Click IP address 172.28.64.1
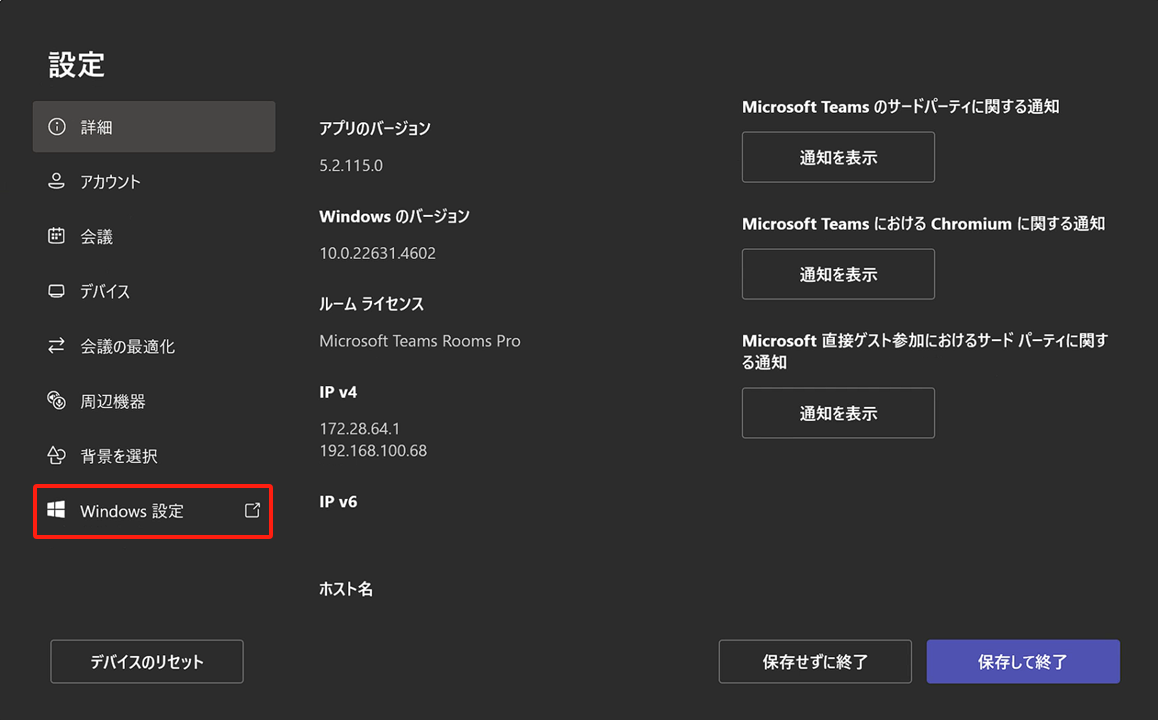The height and width of the screenshot is (720, 1158). 360,428
